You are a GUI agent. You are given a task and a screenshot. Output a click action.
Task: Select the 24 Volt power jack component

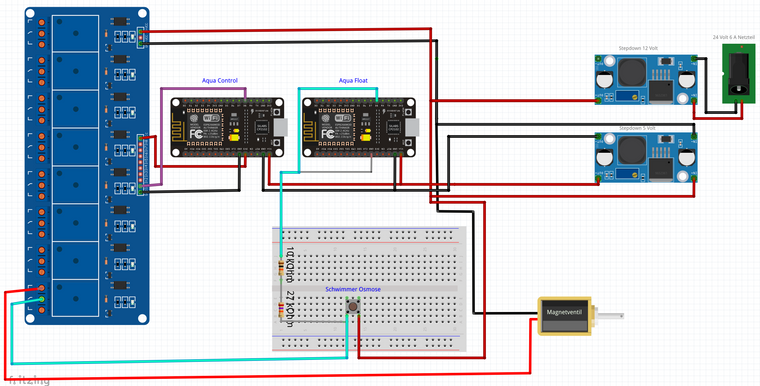pyautogui.click(x=739, y=73)
